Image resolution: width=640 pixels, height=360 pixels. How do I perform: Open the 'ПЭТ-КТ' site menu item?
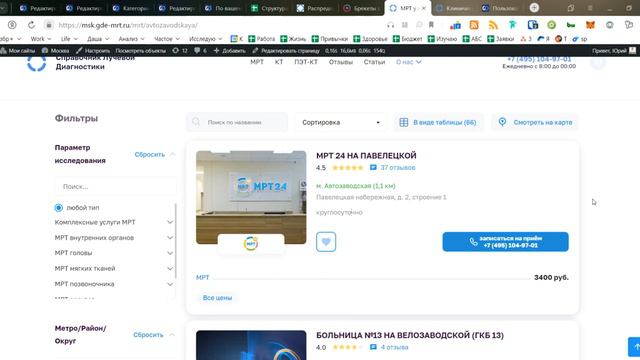coord(306,62)
